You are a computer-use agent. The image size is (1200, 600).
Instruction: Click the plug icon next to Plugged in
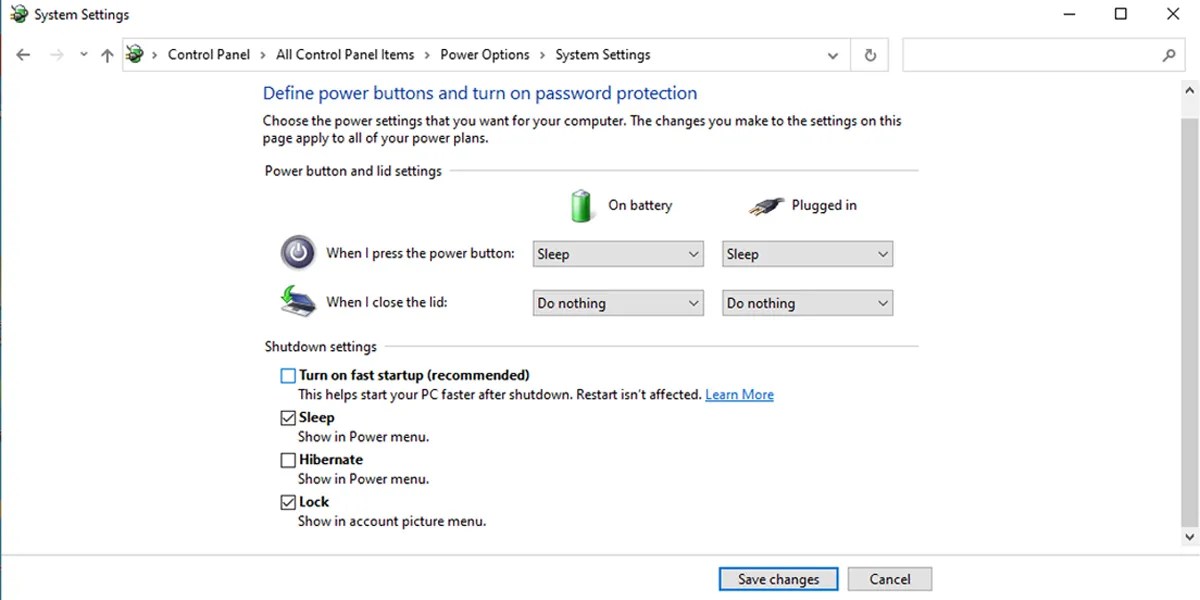coord(765,205)
